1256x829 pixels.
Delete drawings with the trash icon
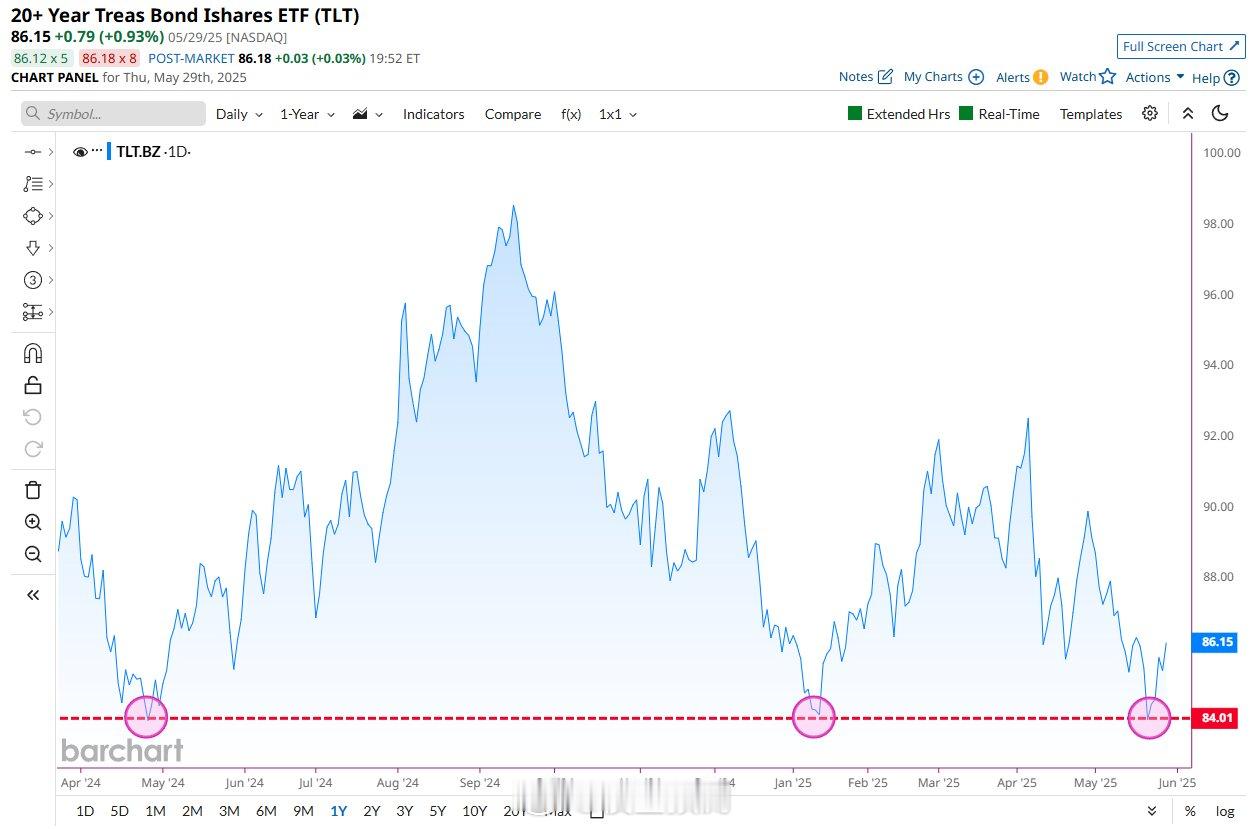pos(33,490)
